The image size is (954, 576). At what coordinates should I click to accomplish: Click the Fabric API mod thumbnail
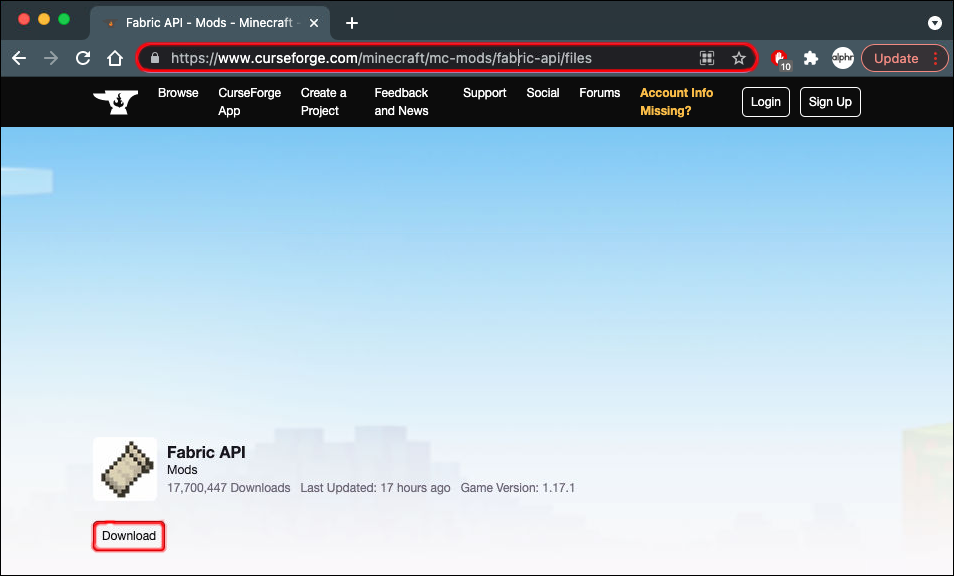(125, 469)
